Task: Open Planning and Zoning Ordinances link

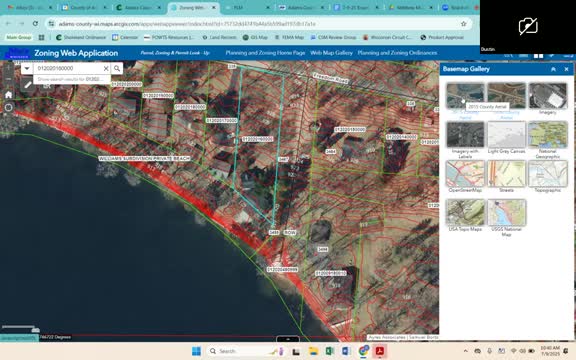Action: pyautogui.click(x=397, y=53)
